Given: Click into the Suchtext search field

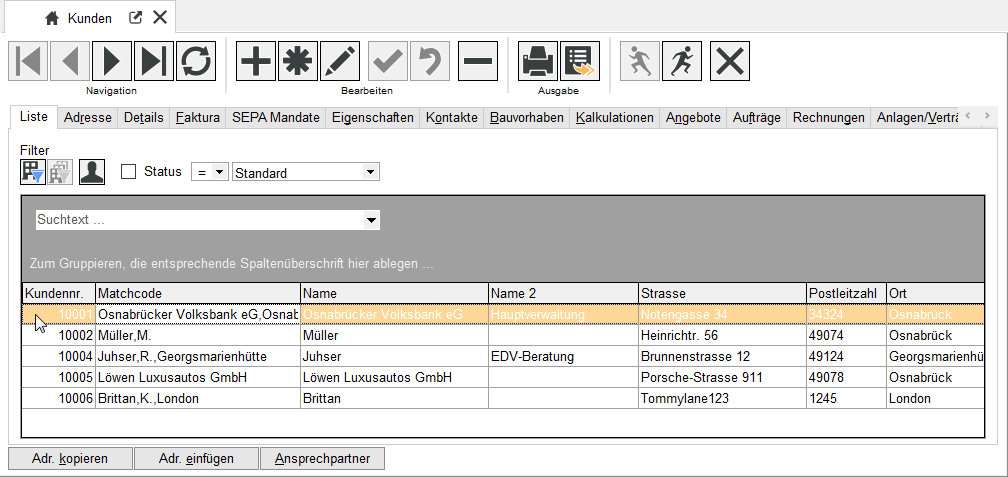Looking at the screenshot, I should tap(199, 220).
